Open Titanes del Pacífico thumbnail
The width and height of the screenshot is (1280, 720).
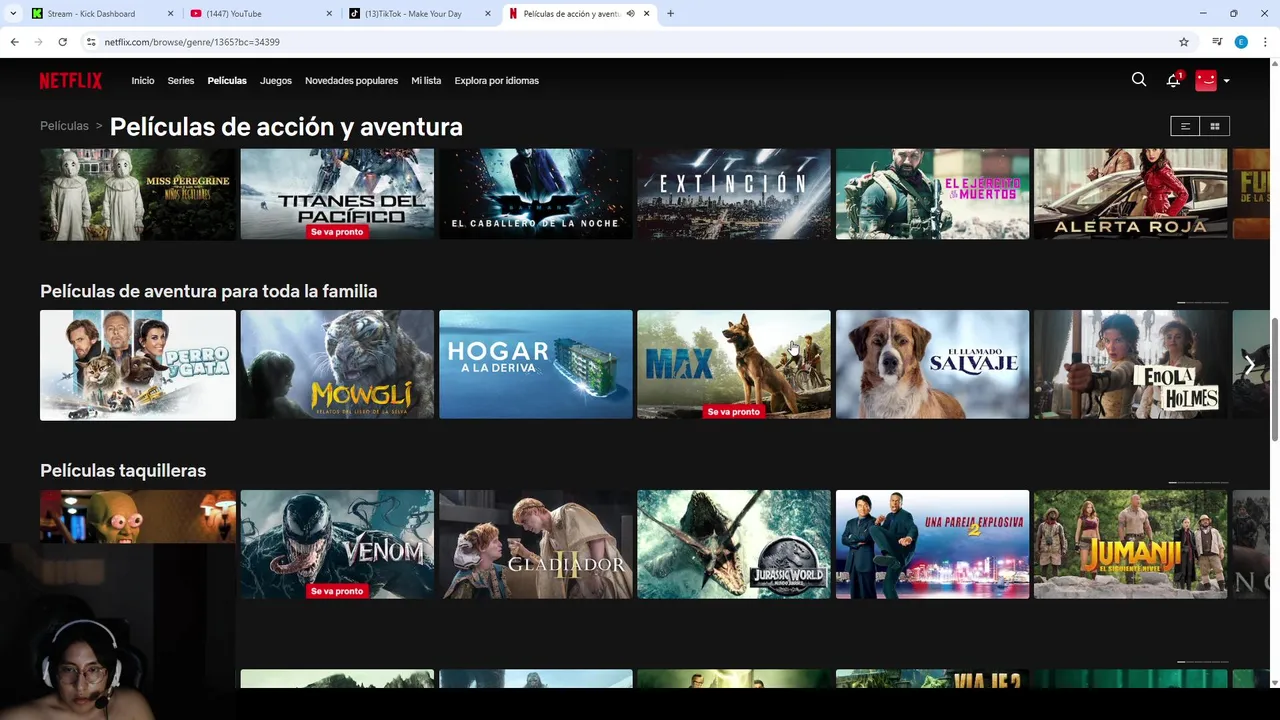pyautogui.click(x=337, y=194)
